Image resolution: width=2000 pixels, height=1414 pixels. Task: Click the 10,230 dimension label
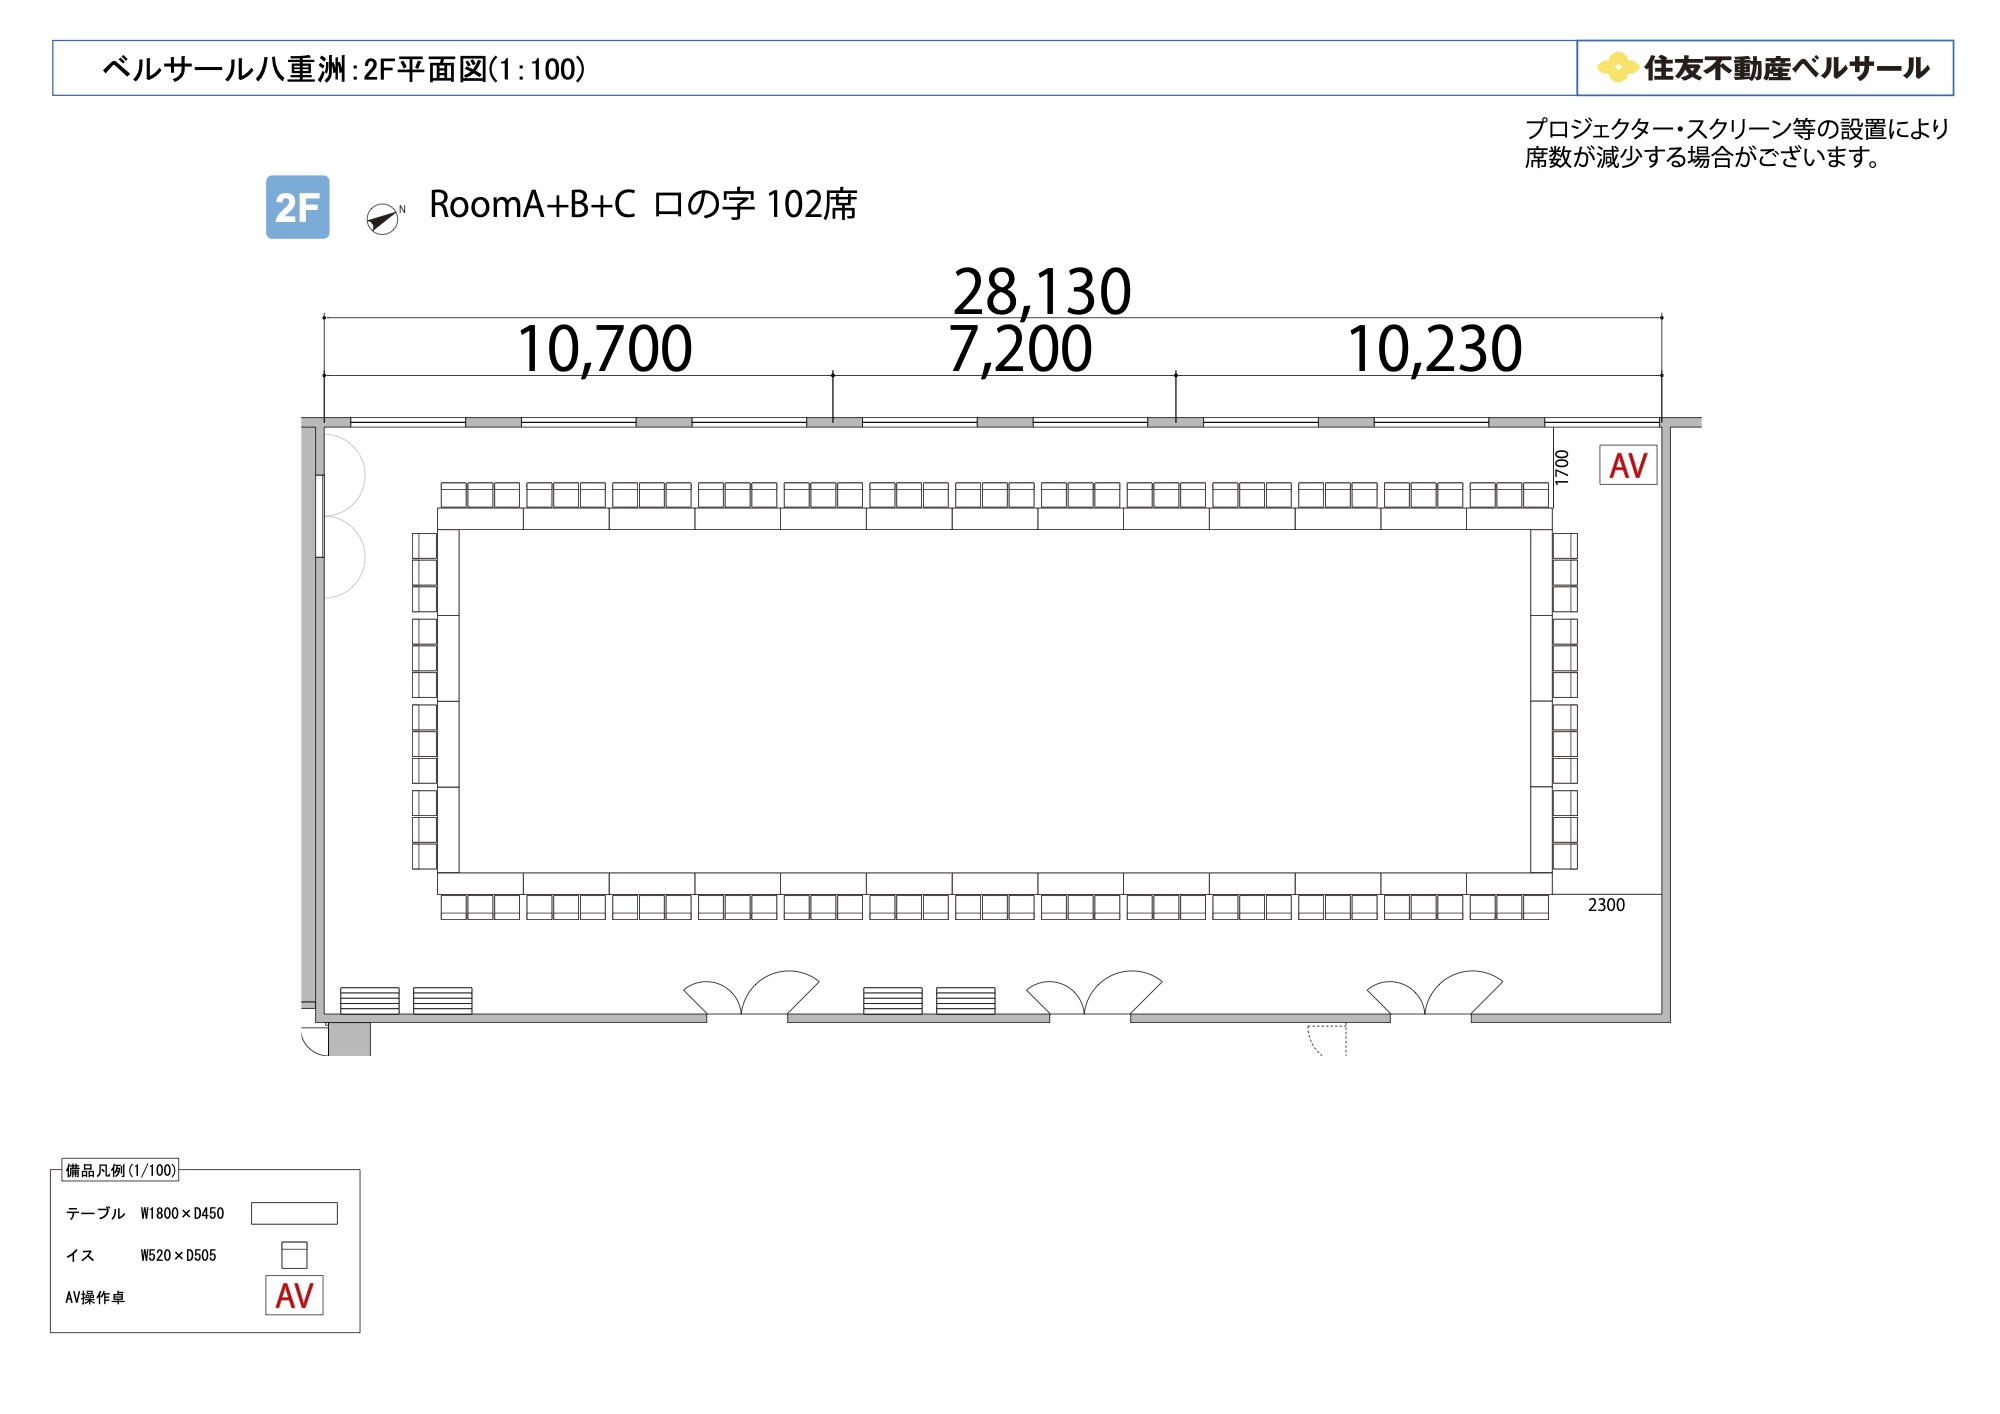pos(1434,349)
